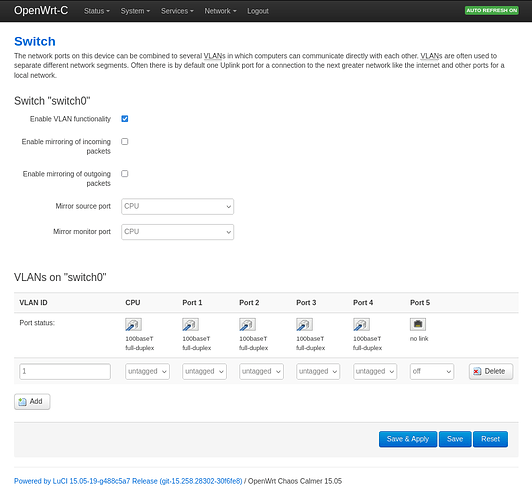532x499 pixels.
Task: Delete VLAN 1 using the Delete button
Action: pos(491,371)
